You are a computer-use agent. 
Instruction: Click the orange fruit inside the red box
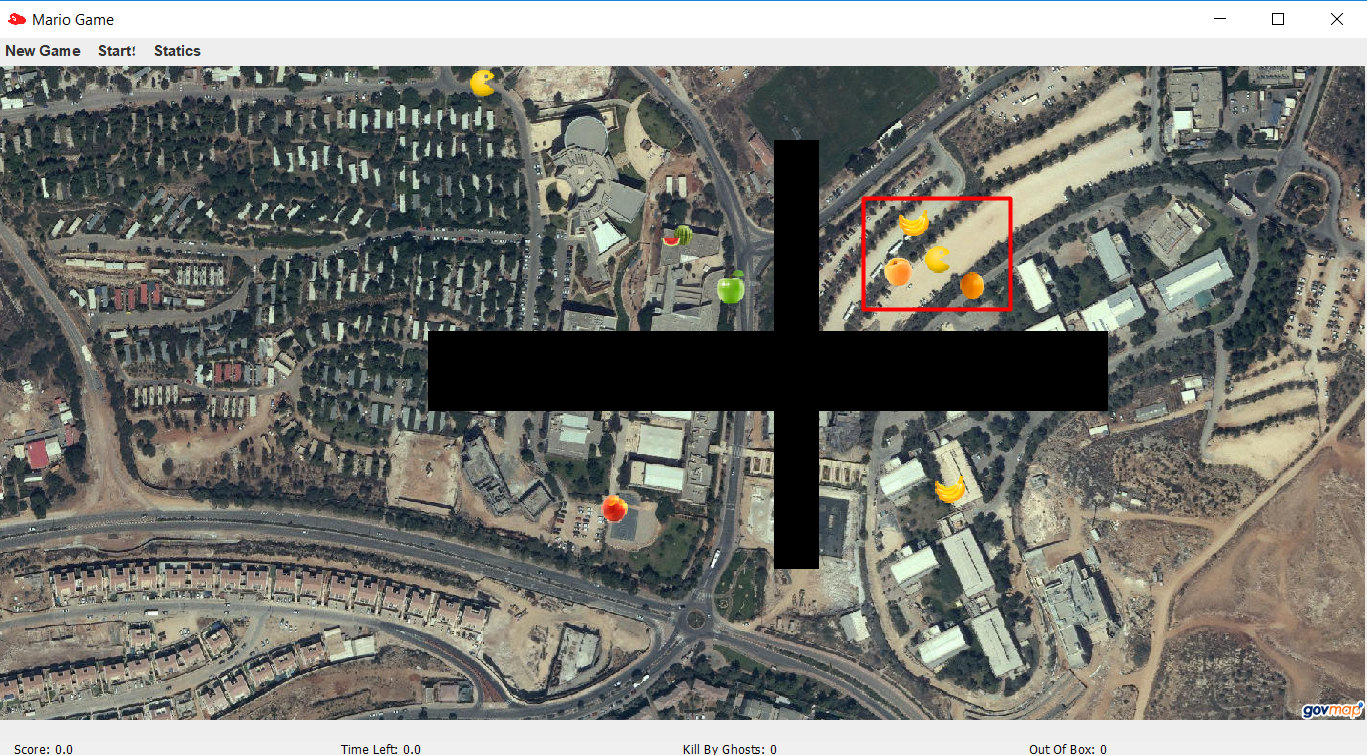972,286
